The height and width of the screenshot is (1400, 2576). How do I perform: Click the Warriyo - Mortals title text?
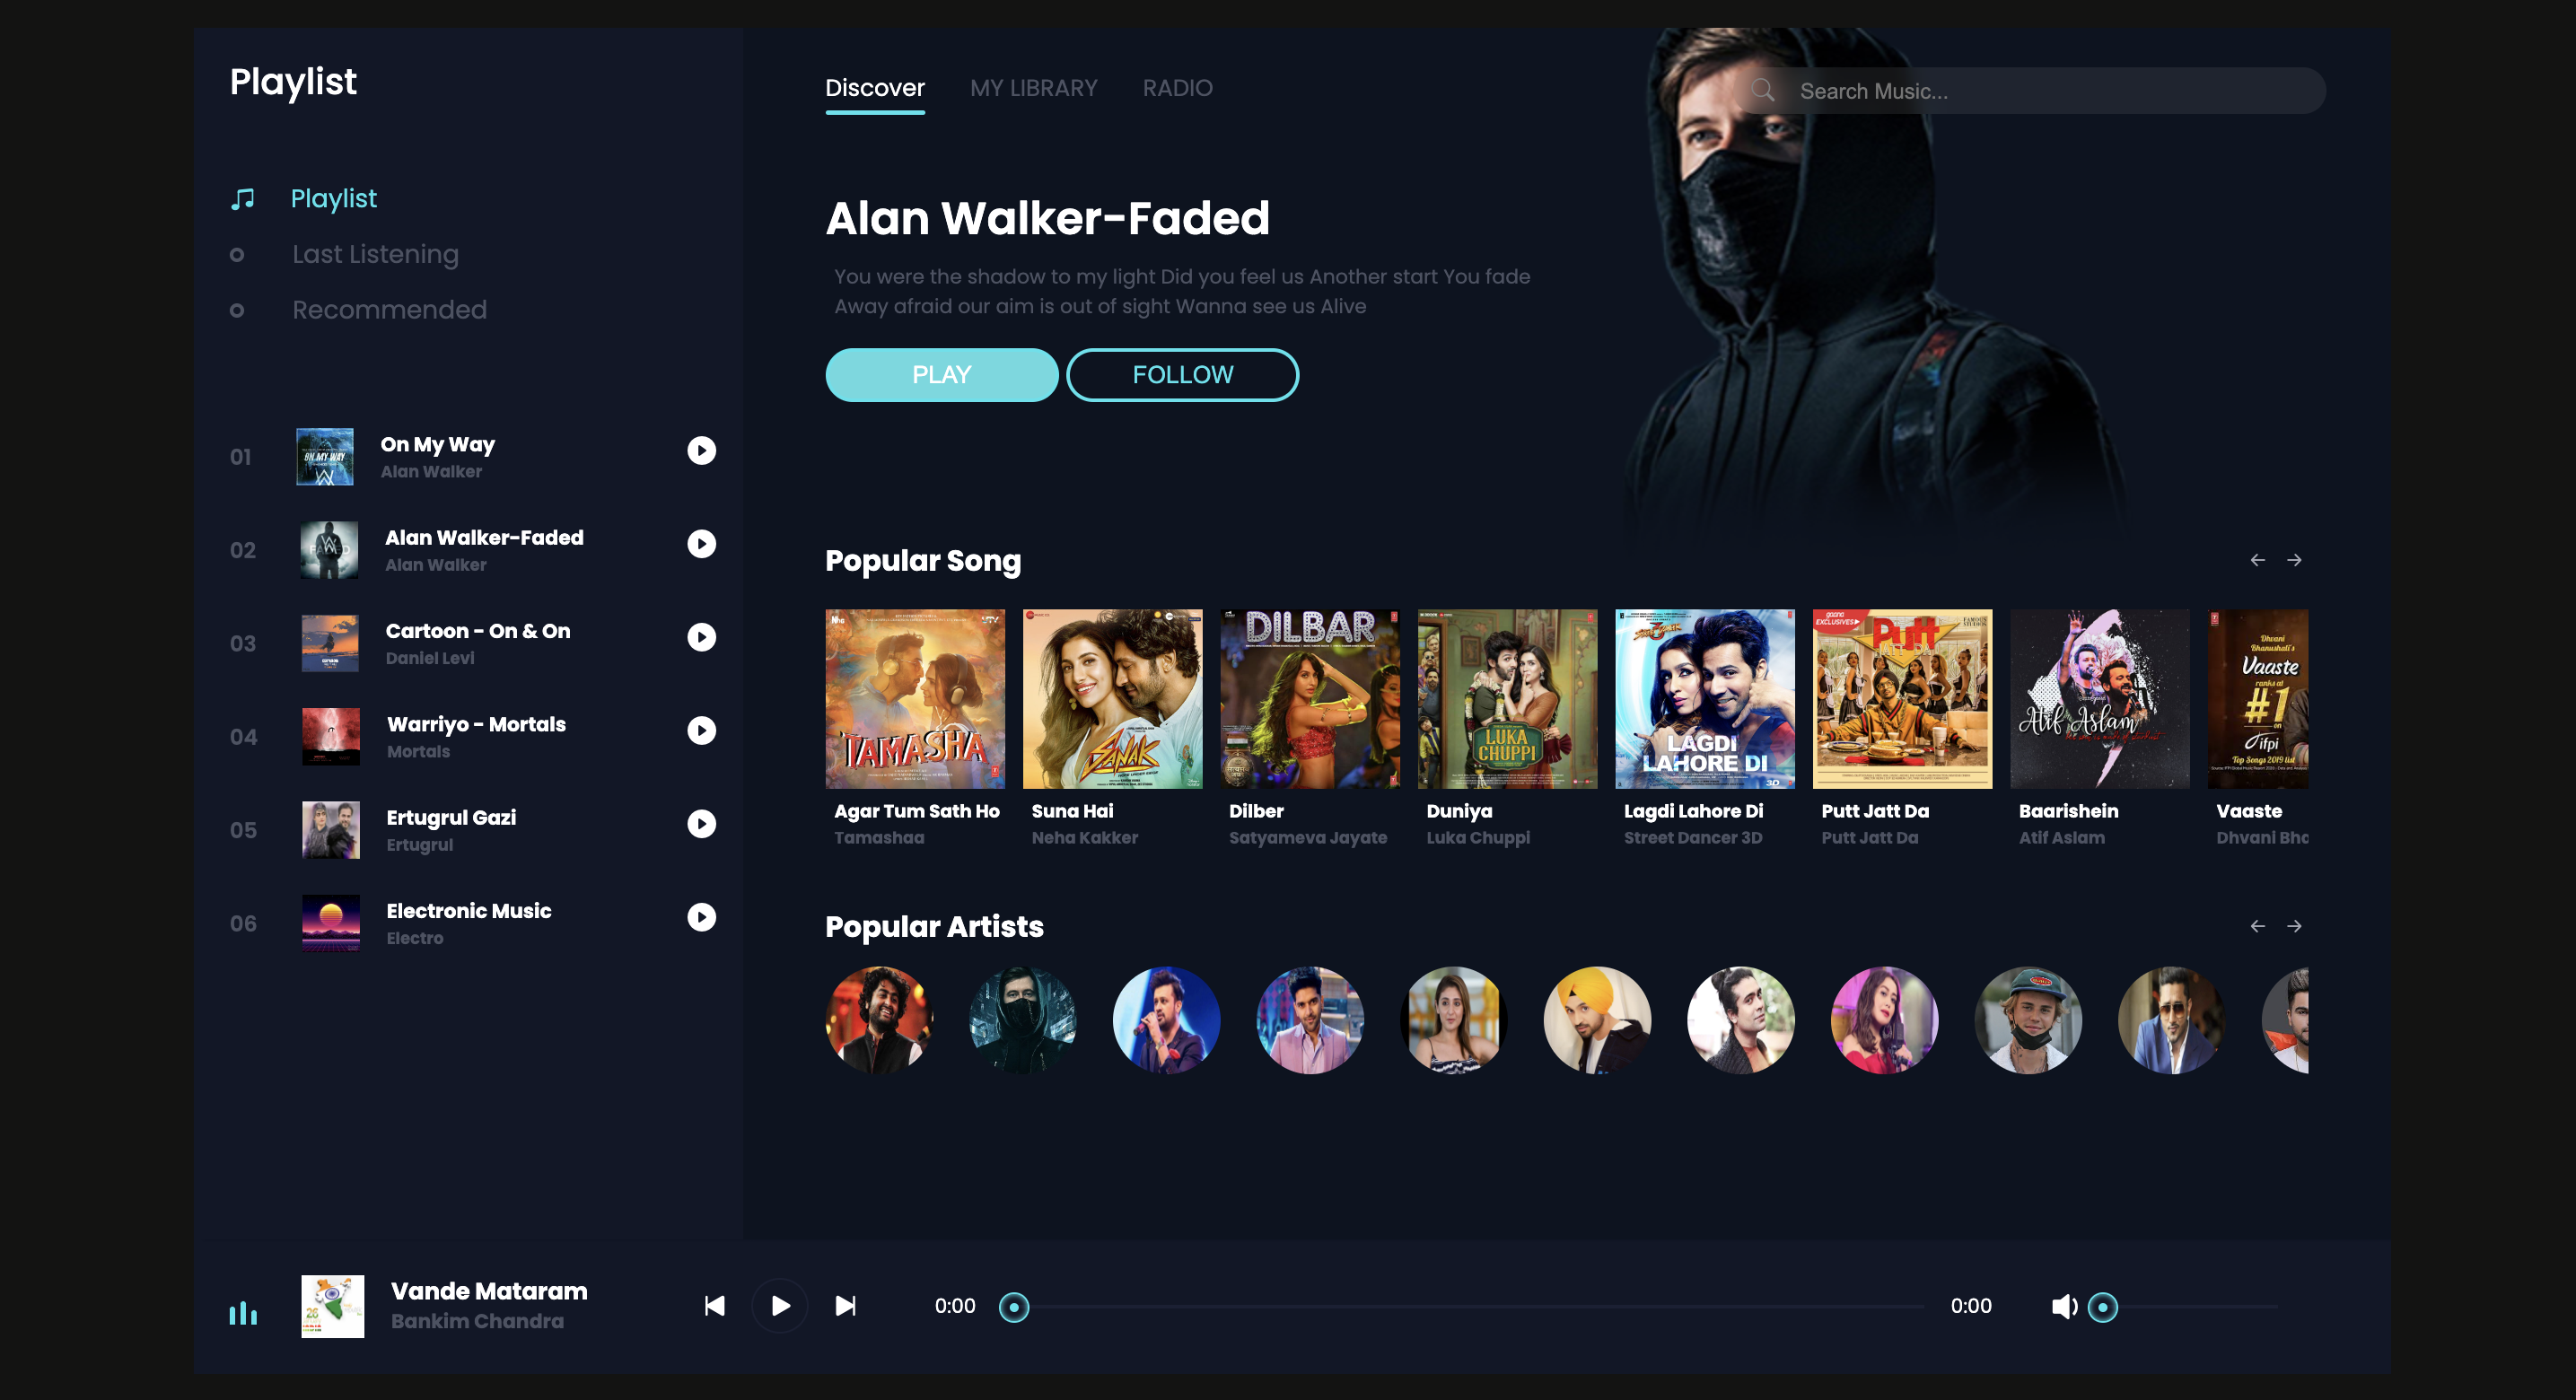coord(476,724)
